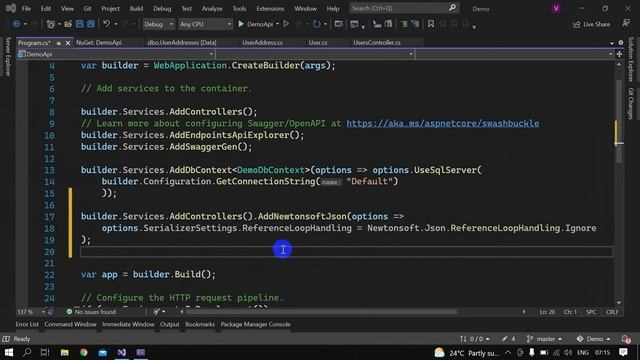Open the Windows action center notification icon
640x360 pixels.
(x=623, y=352)
